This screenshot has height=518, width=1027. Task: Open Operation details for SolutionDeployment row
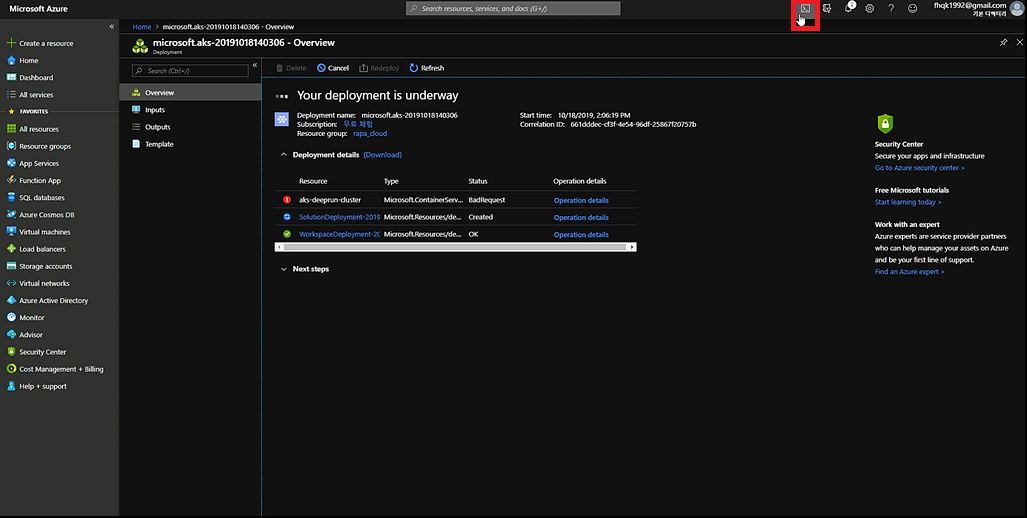(581, 217)
